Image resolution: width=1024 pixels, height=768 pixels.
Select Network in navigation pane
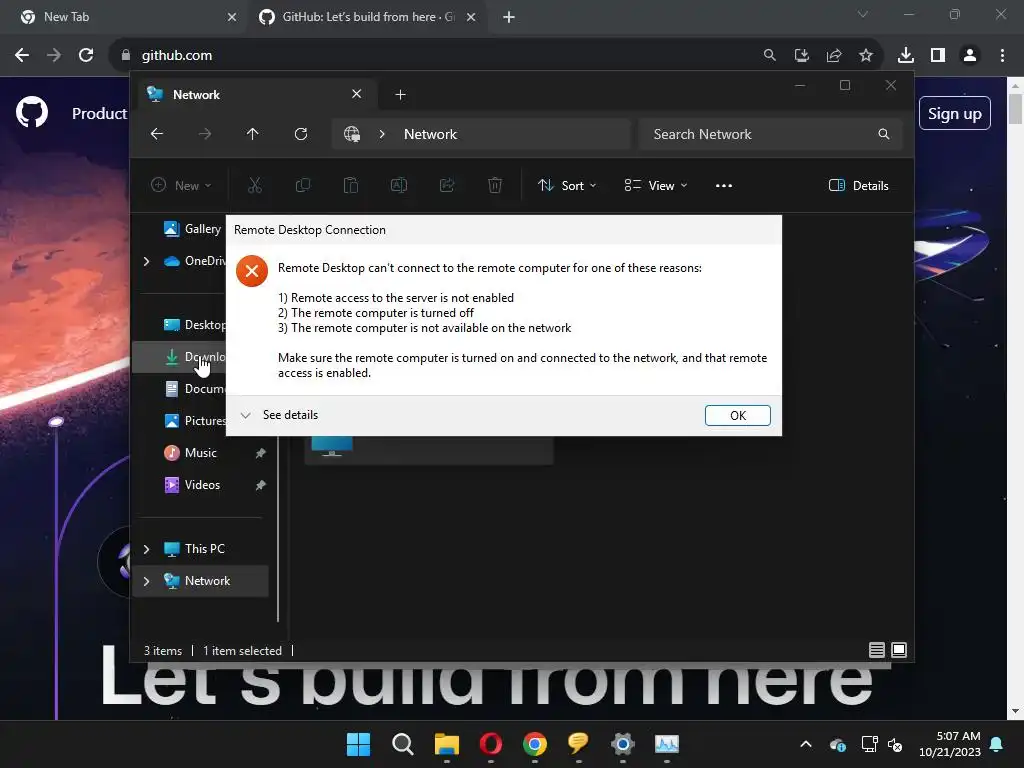click(x=206, y=581)
